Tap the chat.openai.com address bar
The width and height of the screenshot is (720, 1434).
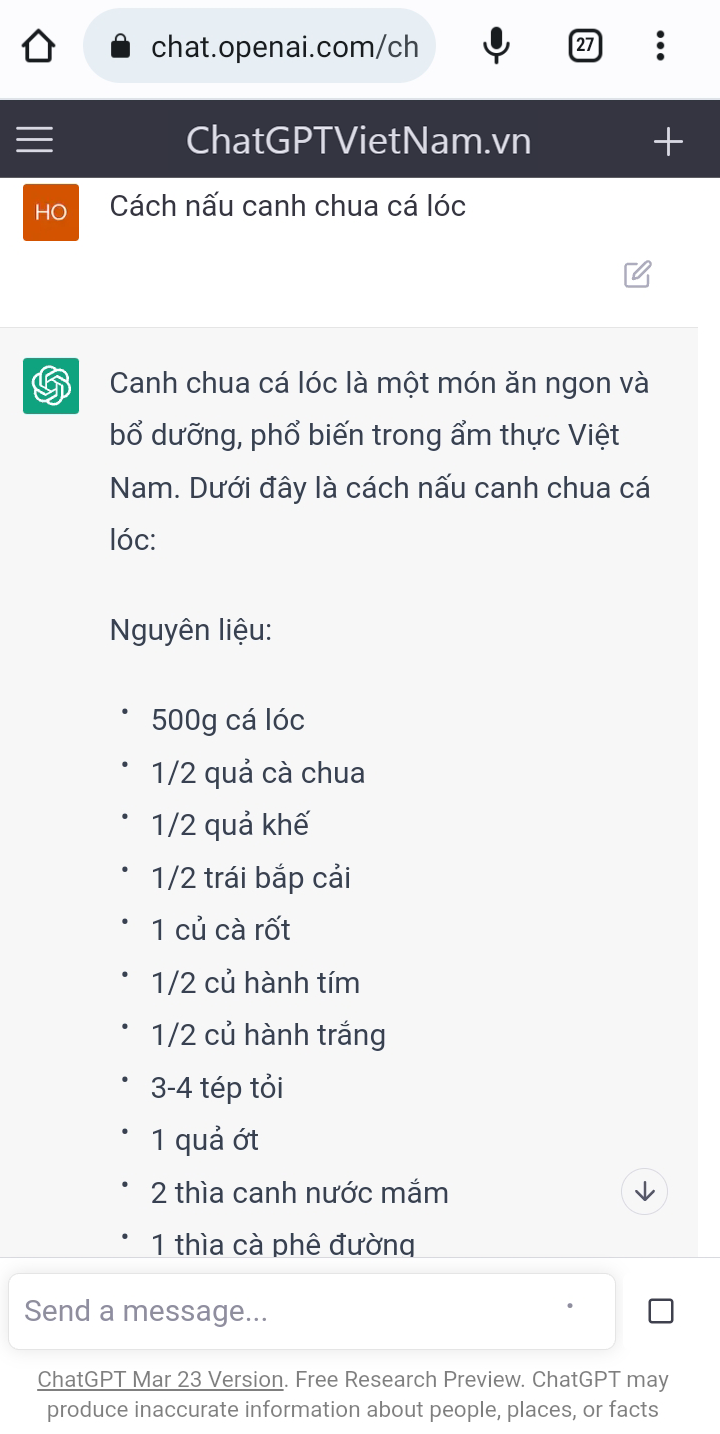point(284,46)
